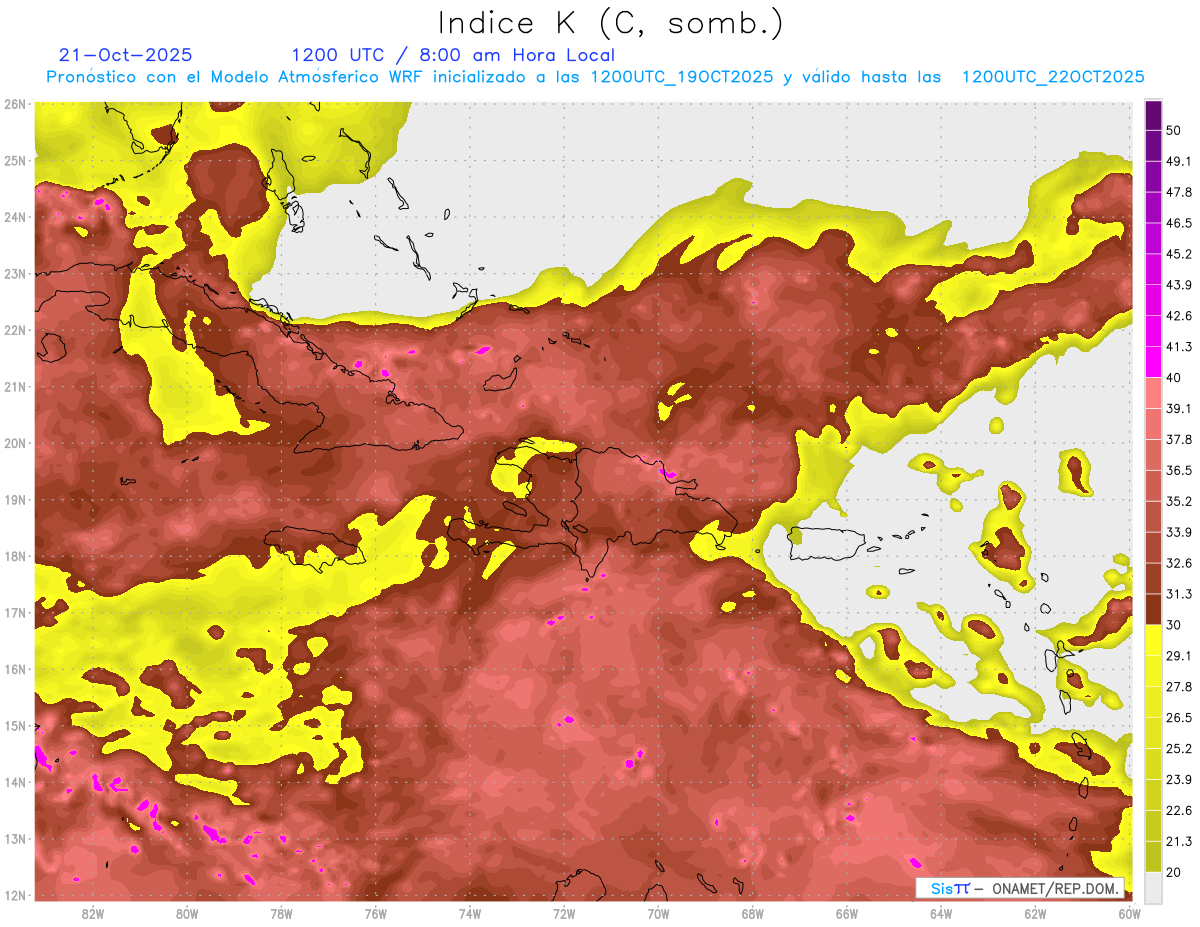Click the colorbar value "23.9"
Screen dimensions: 1200x927
pos(1179,779)
